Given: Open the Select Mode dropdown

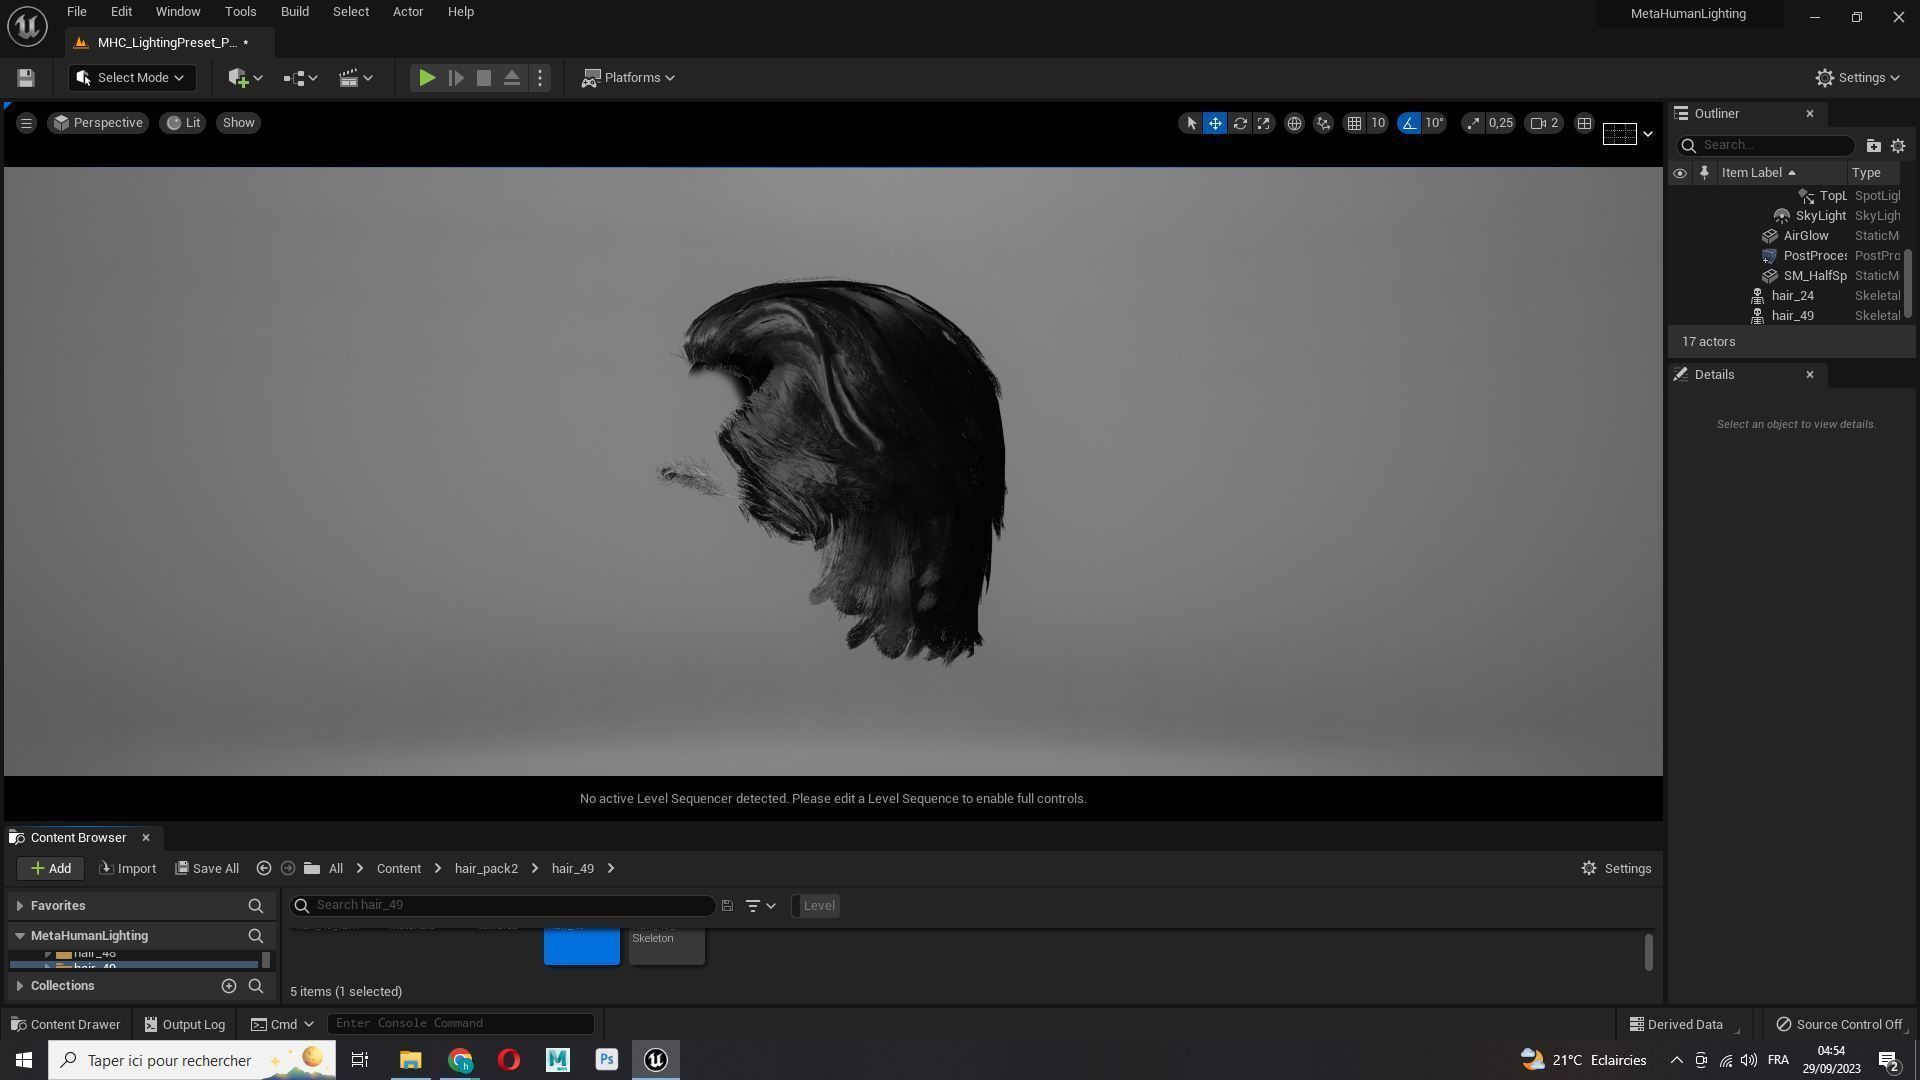Looking at the screenshot, I should [131, 78].
